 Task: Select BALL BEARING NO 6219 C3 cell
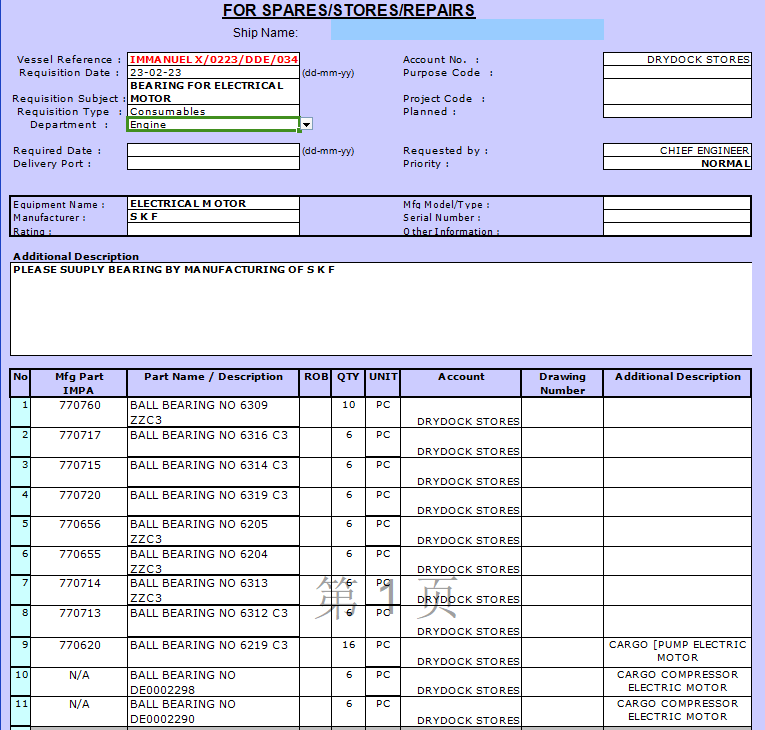coord(213,652)
